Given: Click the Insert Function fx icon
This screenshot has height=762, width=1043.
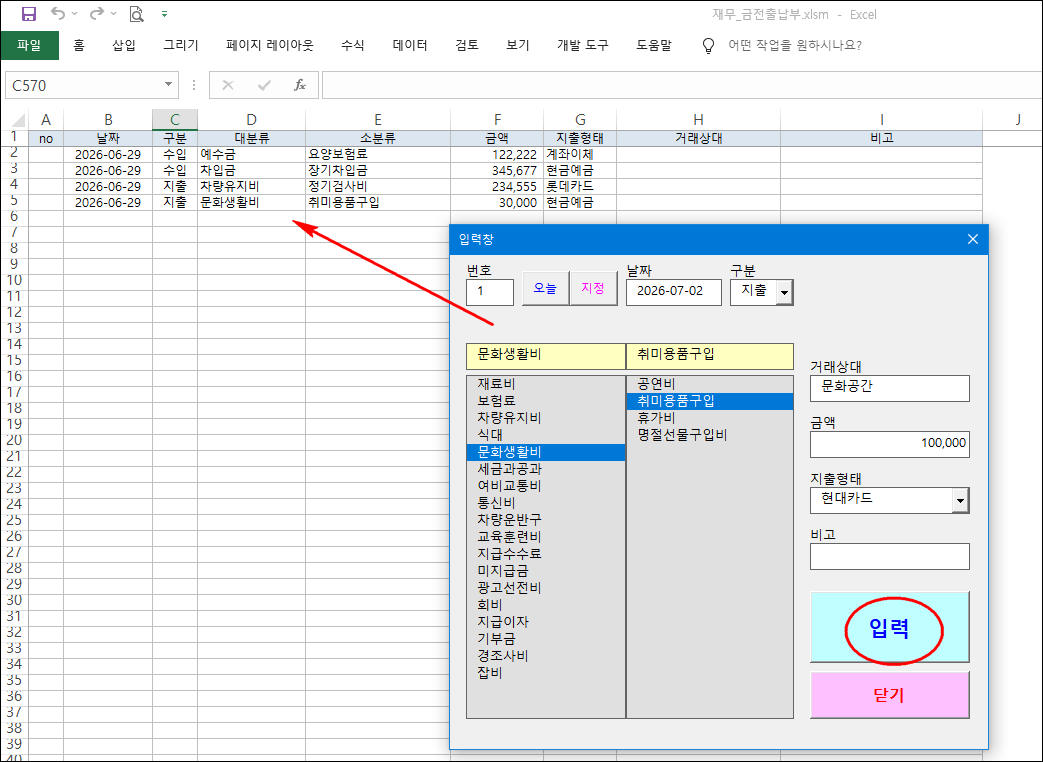Looking at the screenshot, I should coord(300,85).
